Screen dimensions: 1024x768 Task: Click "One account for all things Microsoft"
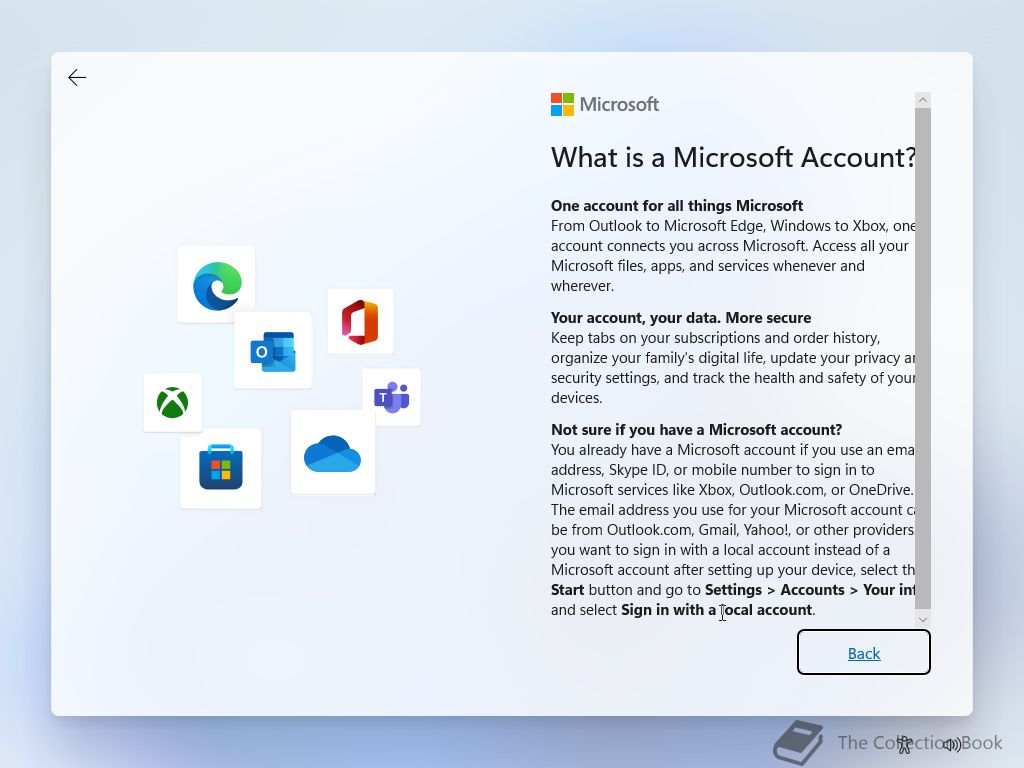point(677,206)
